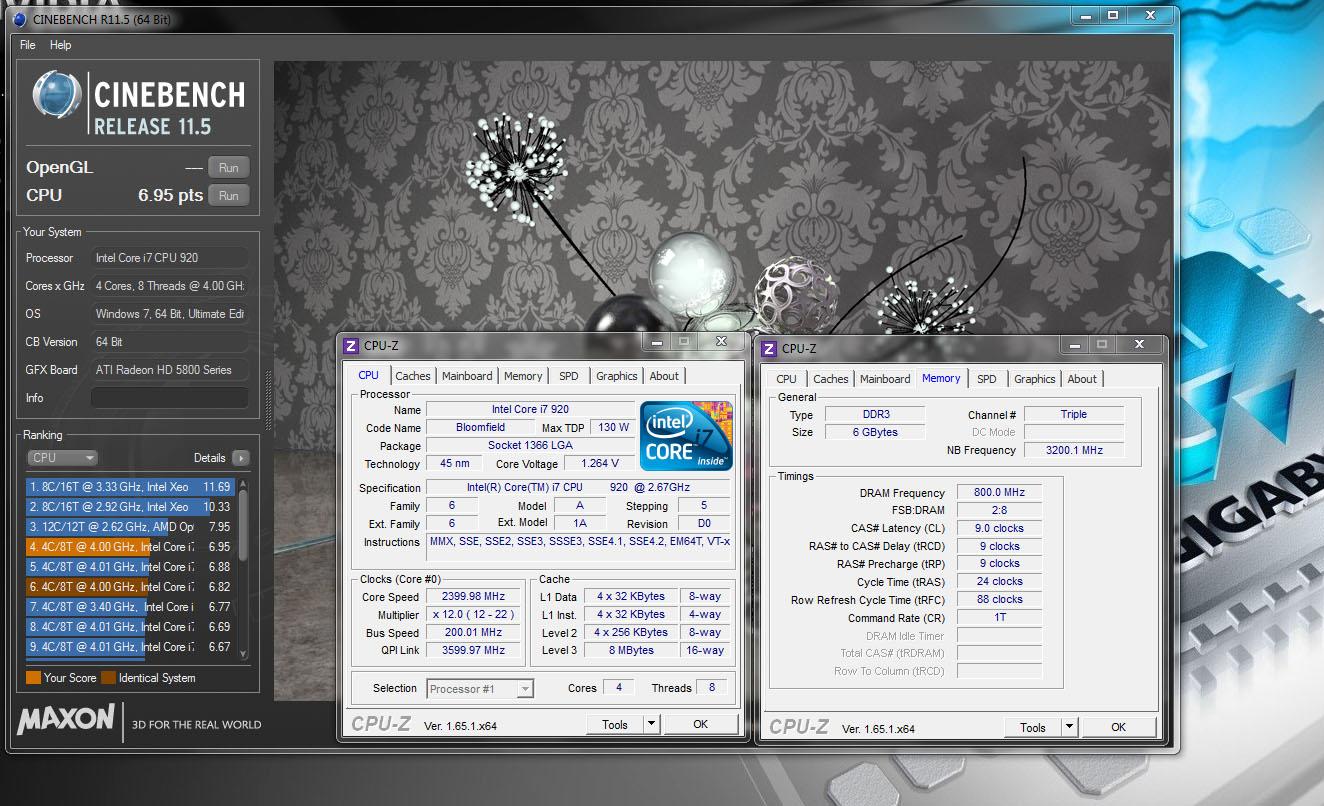Close the right CPU-Z Memory window

(x=1138, y=345)
